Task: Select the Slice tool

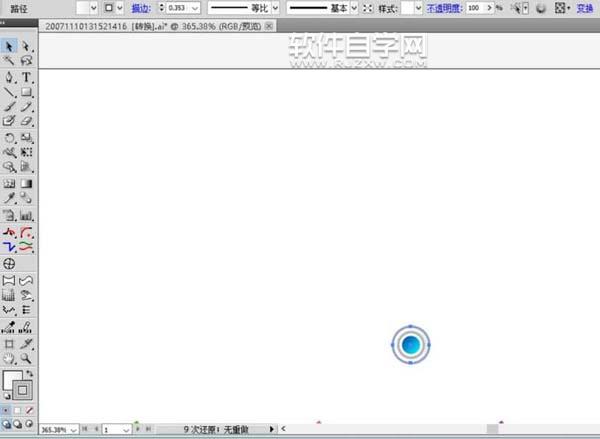Action: (26, 343)
